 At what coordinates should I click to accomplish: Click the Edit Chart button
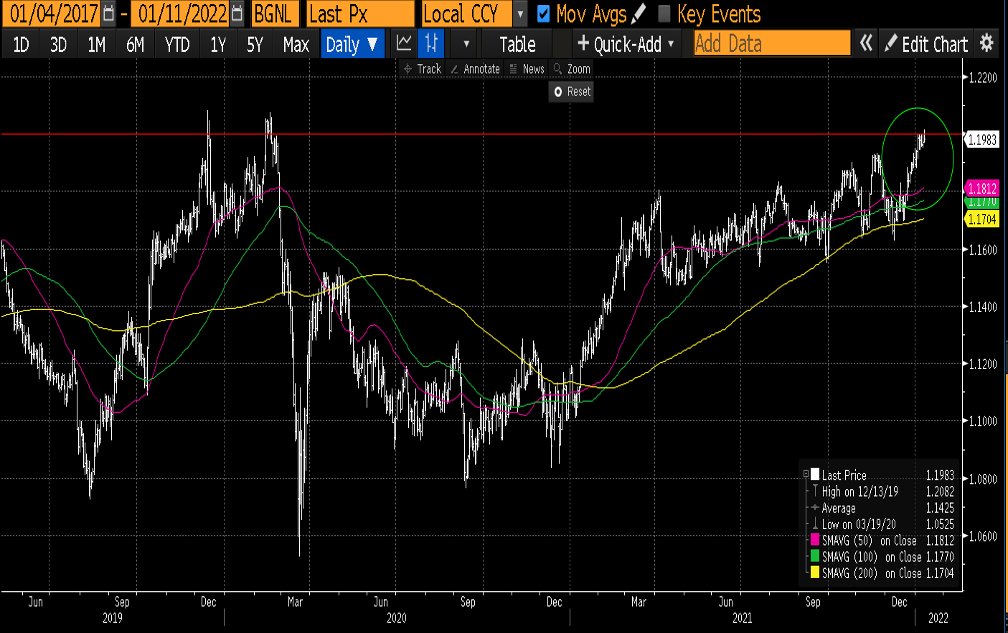(925, 44)
